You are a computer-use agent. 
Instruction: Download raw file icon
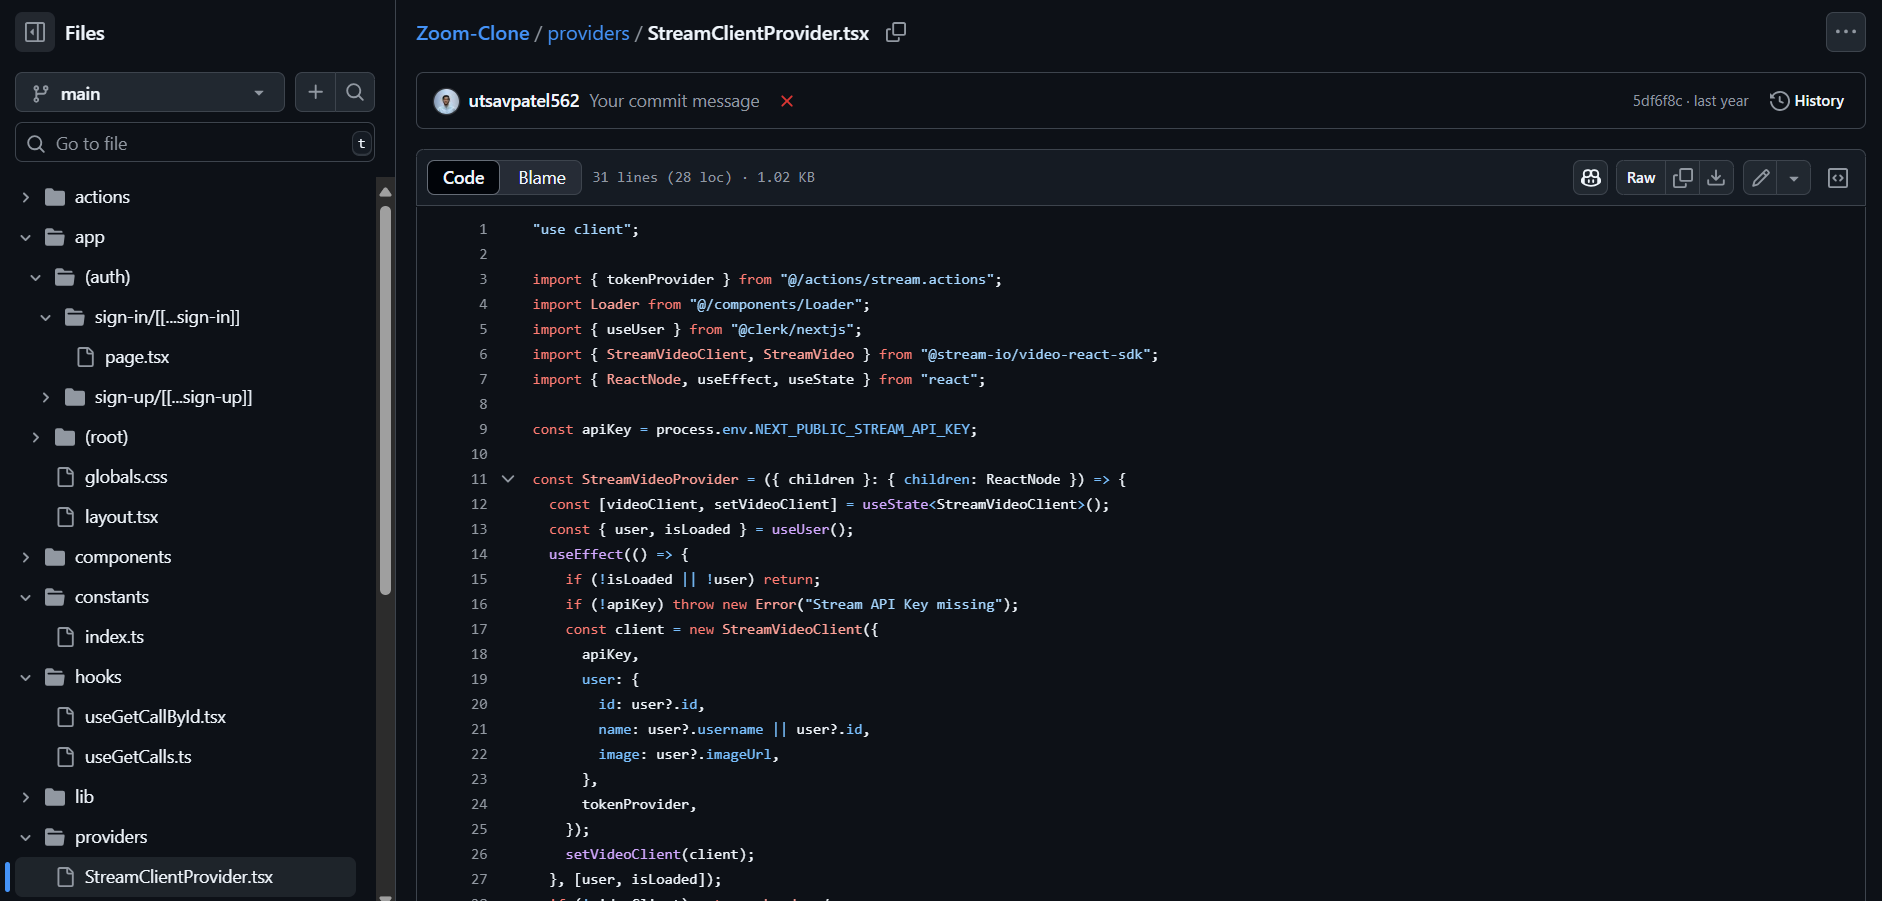[1716, 177]
